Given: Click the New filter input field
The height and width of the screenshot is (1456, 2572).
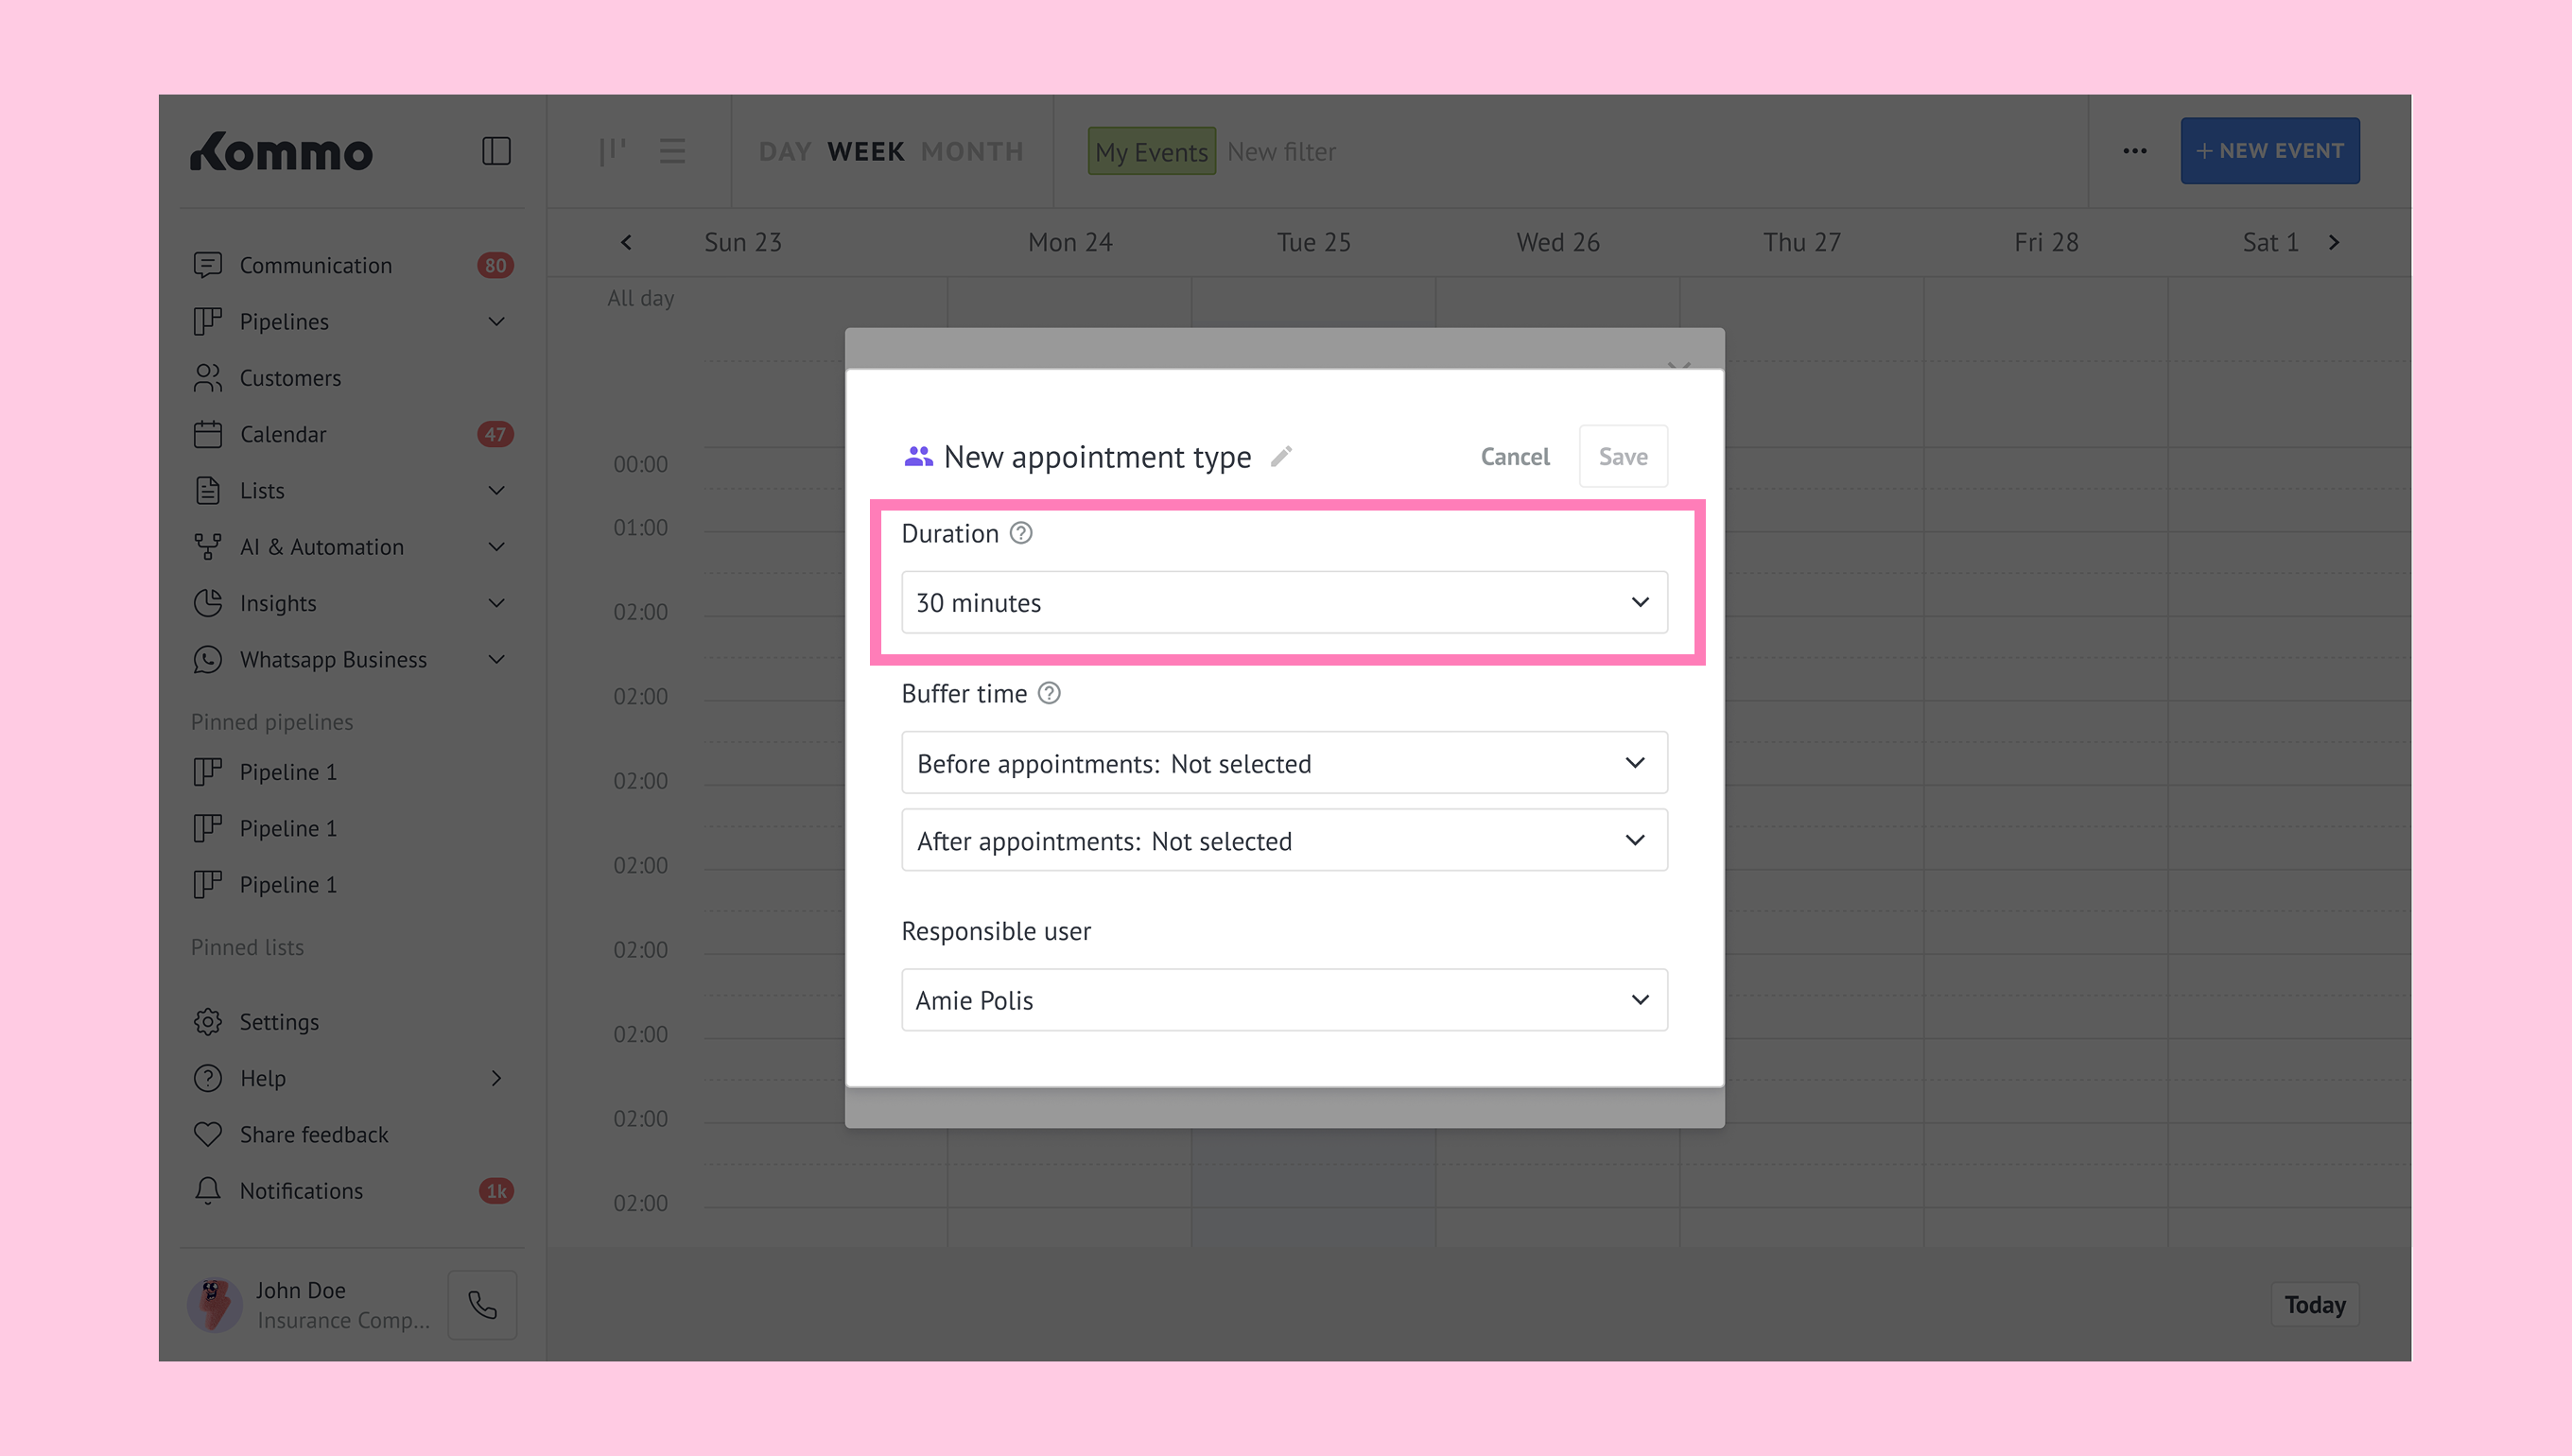Looking at the screenshot, I should (1281, 151).
